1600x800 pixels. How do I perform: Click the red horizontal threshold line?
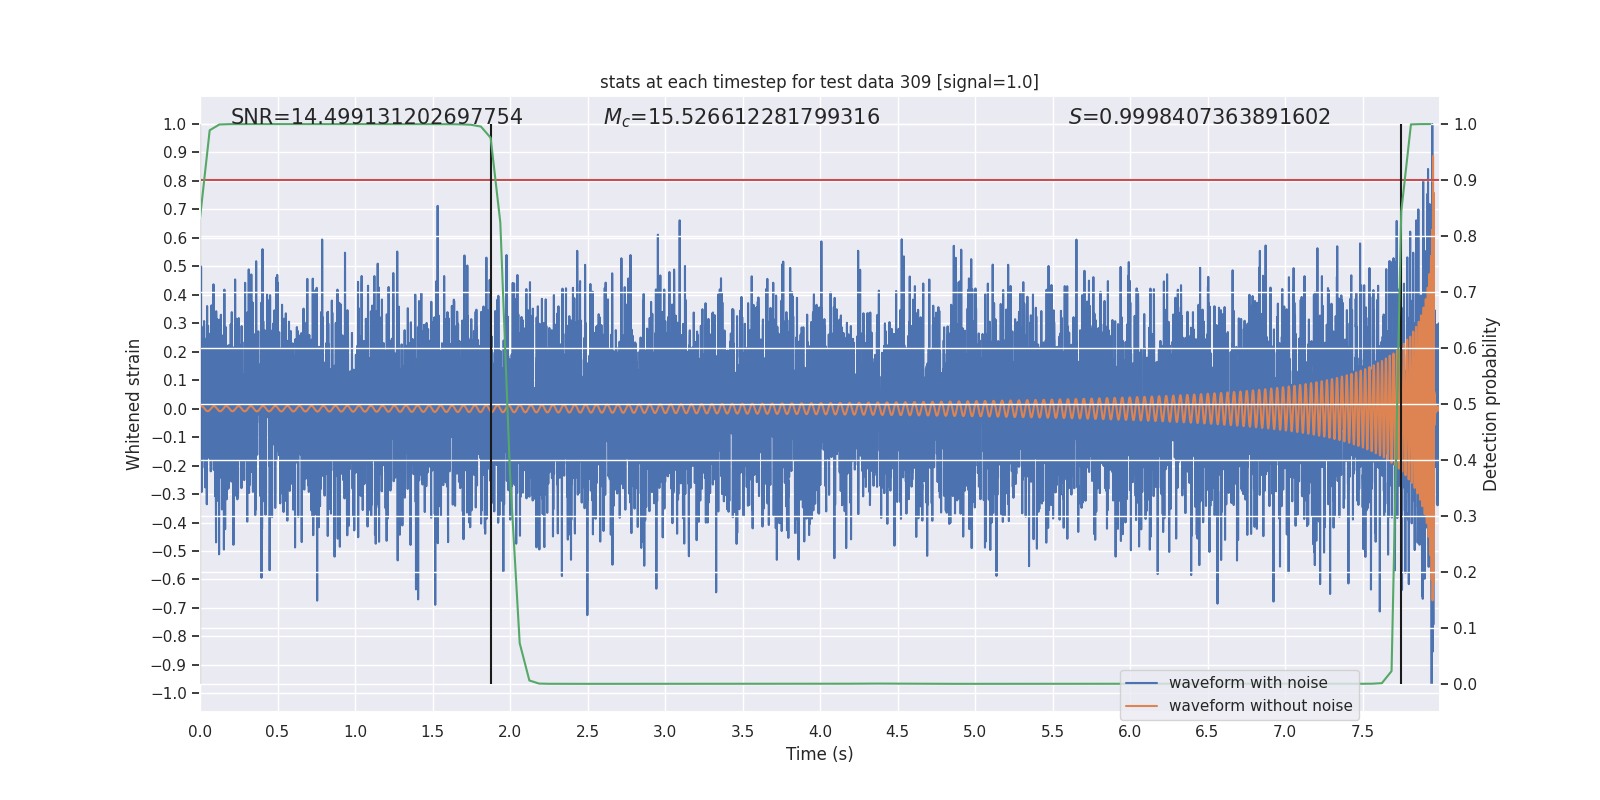click(800, 180)
